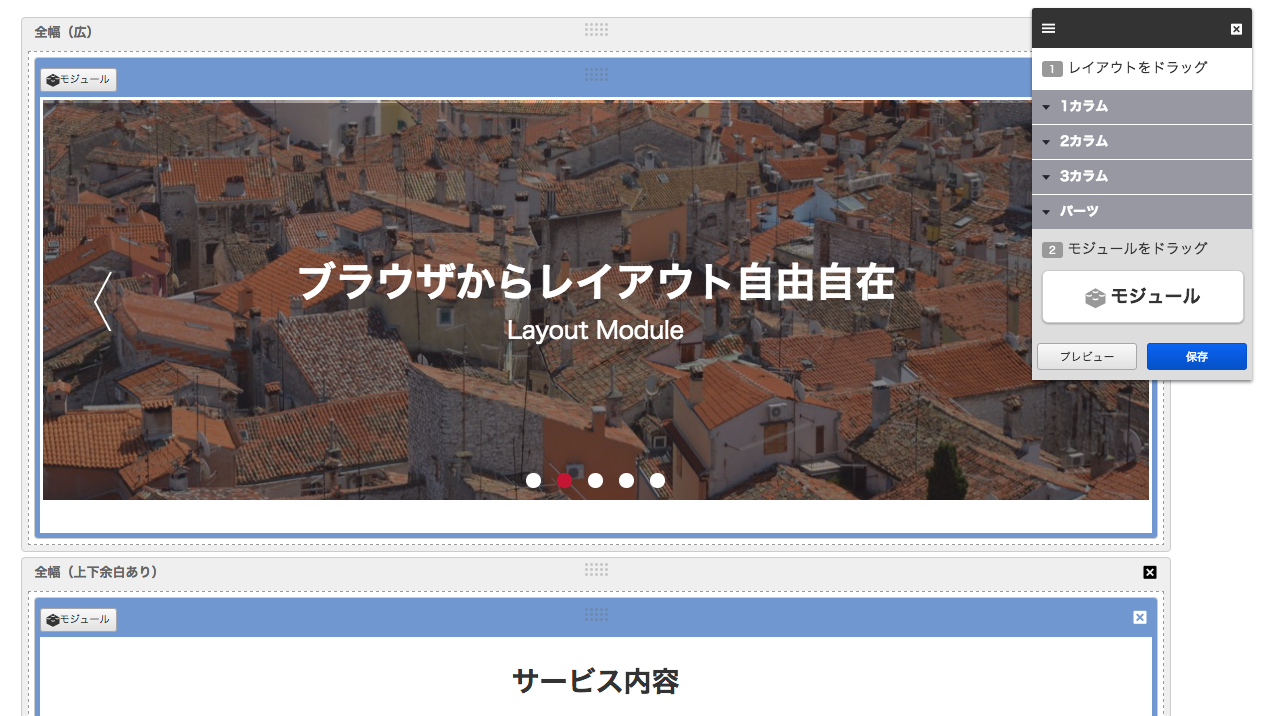The image size is (1271, 716).
Task: Select the last carousel dot
Action: pyautogui.click(x=657, y=481)
